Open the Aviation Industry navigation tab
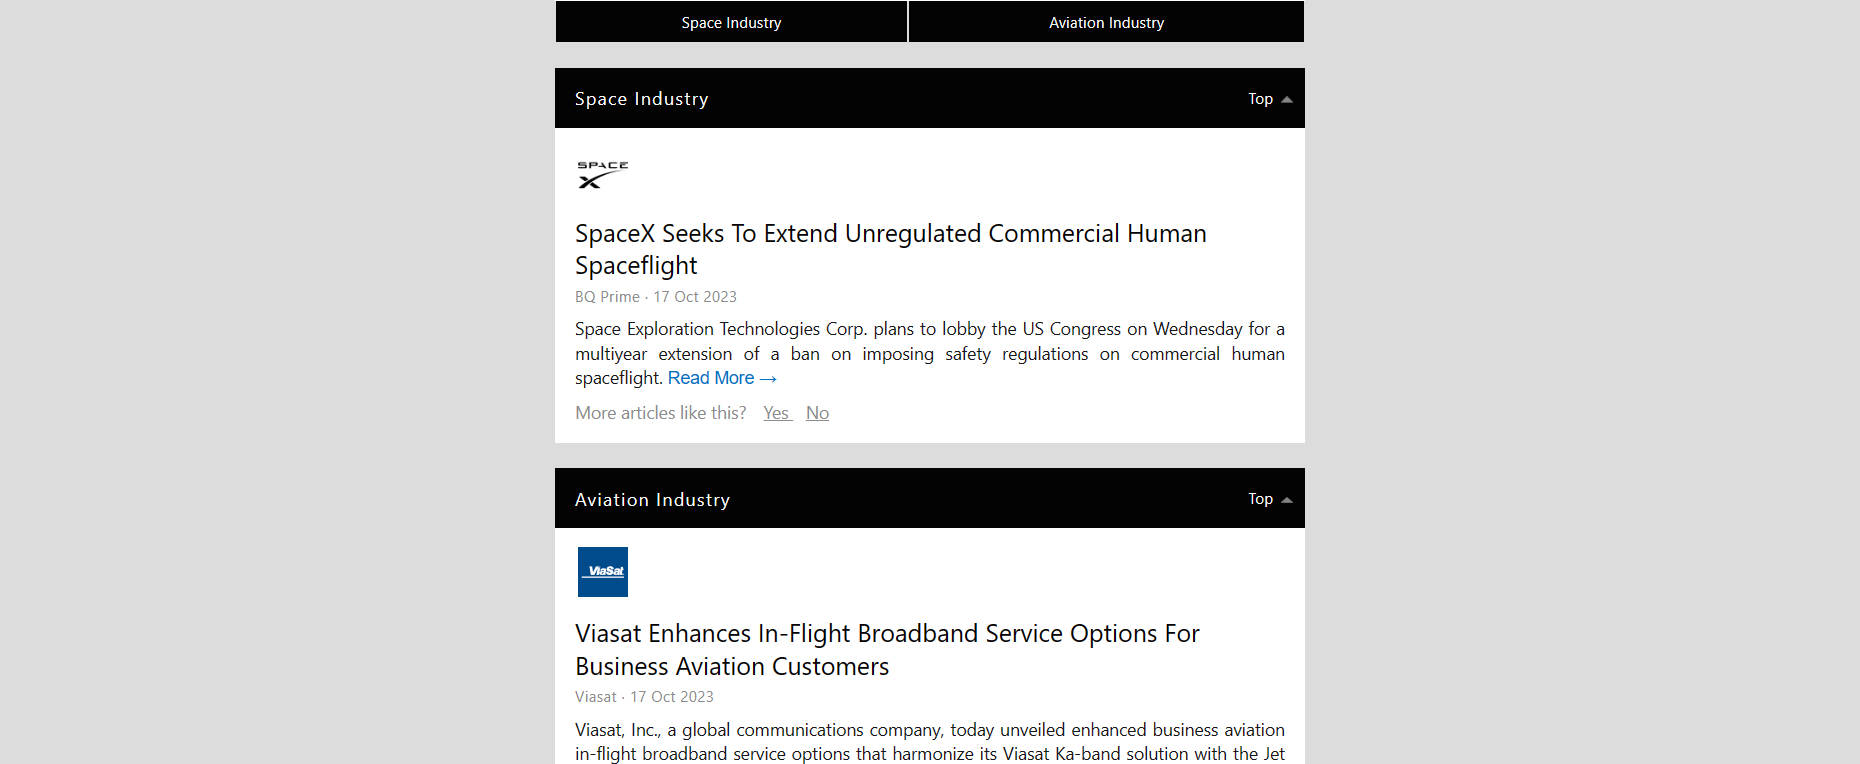 pos(1106,22)
